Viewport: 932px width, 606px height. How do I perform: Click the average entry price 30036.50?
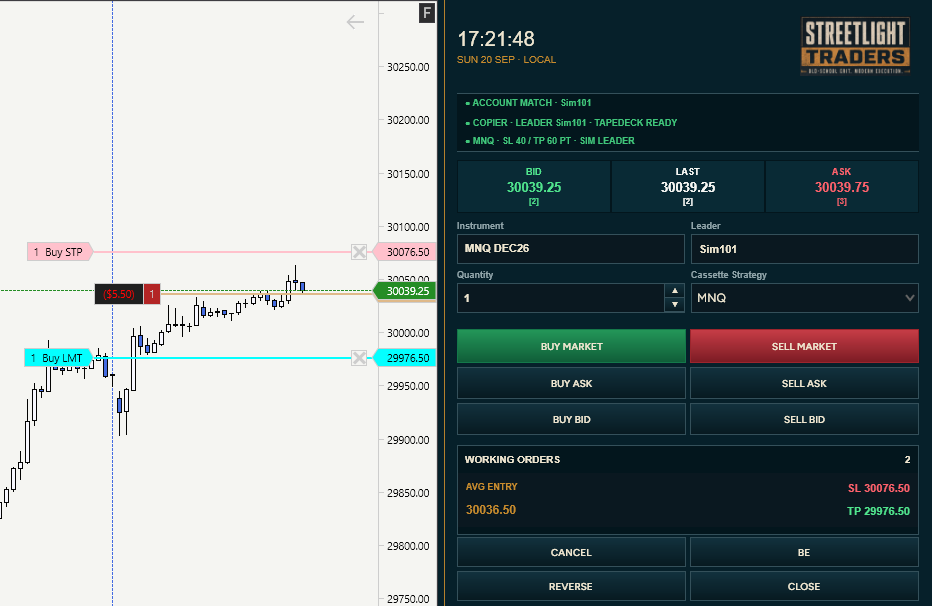tap(491, 510)
